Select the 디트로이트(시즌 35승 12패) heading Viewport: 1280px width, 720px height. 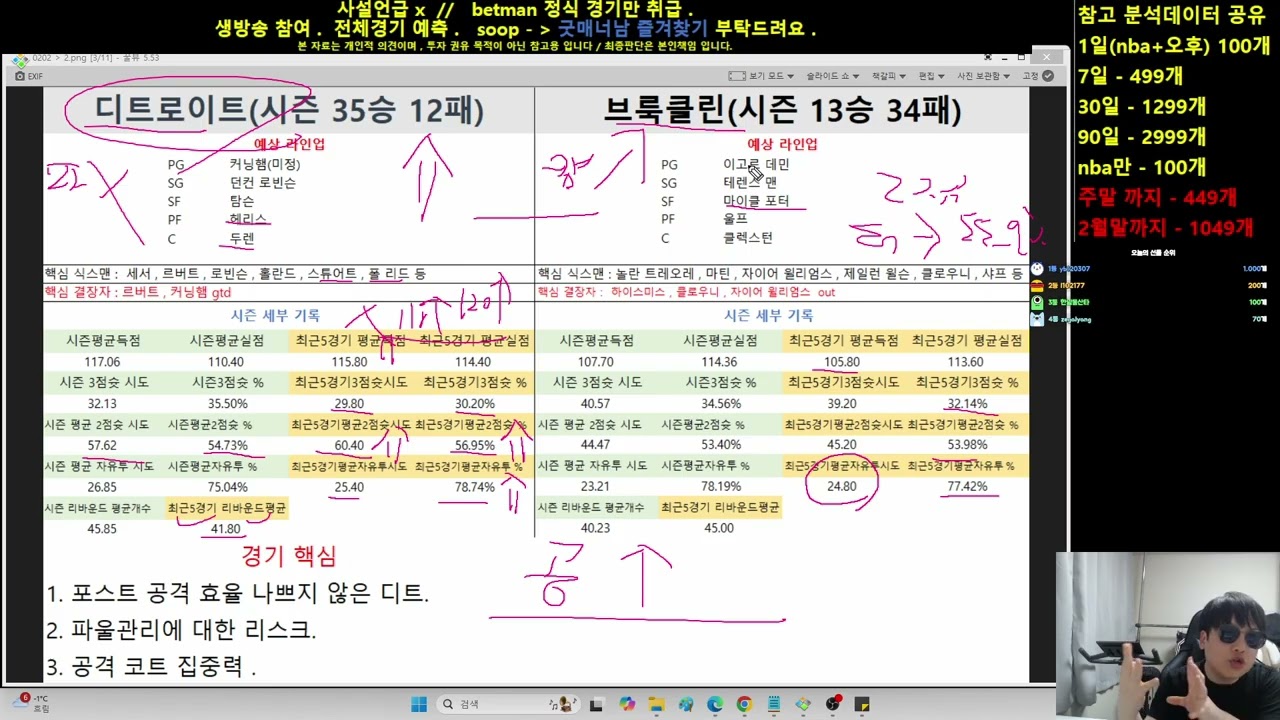click(x=289, y=110)
